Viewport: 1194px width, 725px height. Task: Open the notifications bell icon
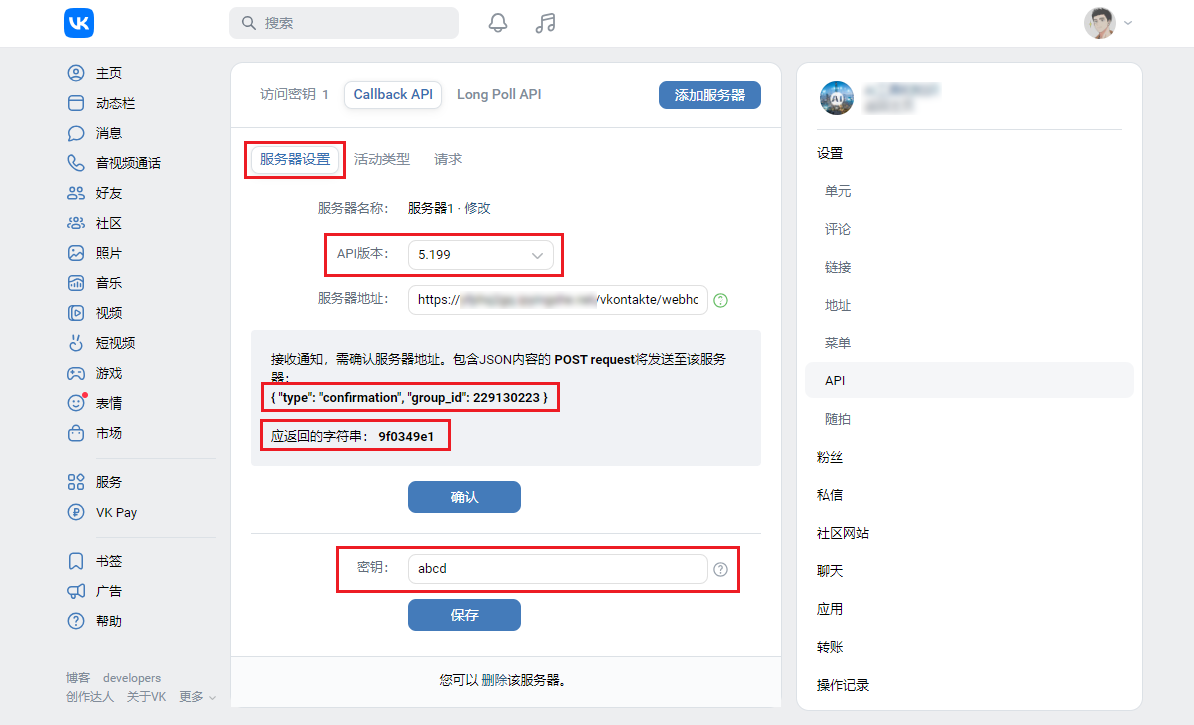tap(498, 23)
